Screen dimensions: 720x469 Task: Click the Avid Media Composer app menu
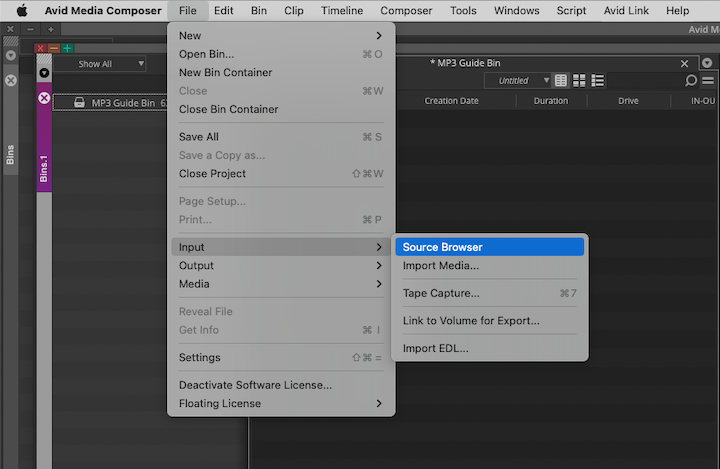103,10
